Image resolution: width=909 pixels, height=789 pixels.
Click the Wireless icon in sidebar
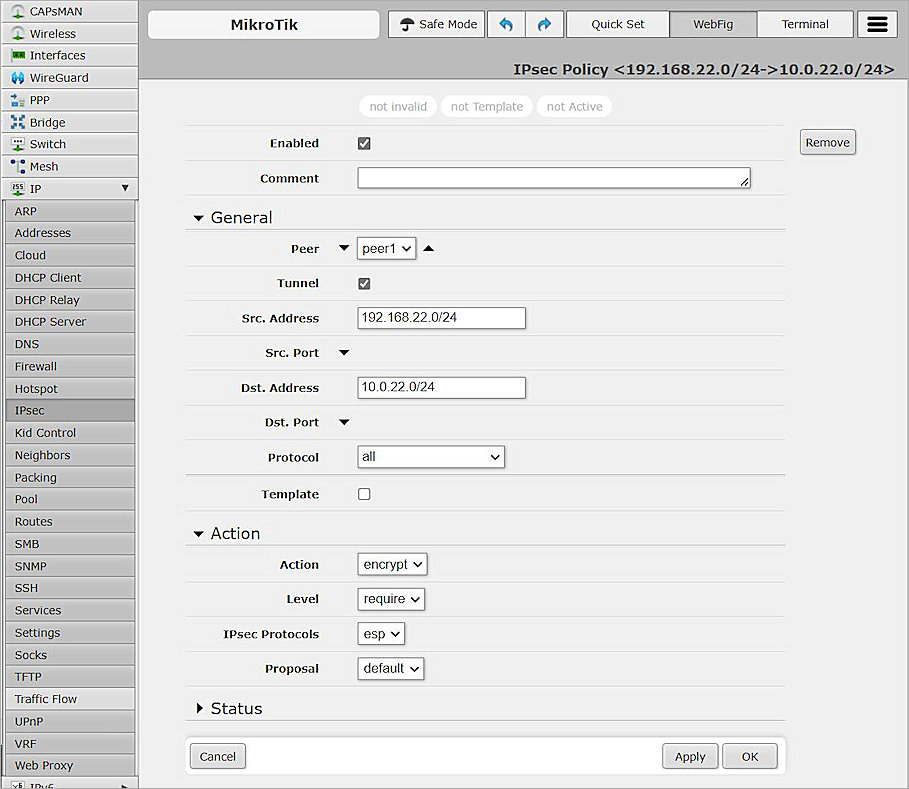(x=18, y=34)
